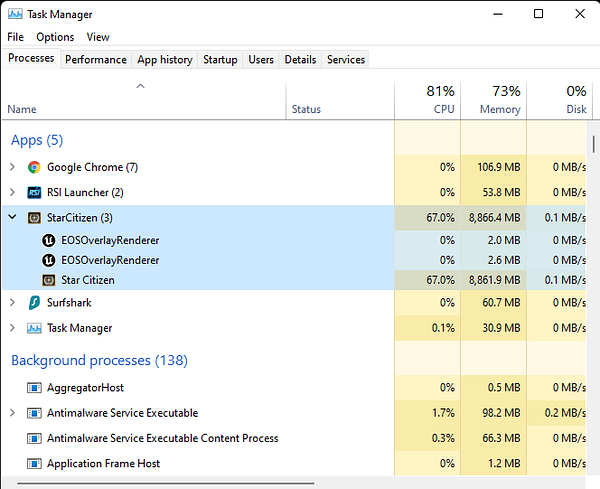Expand the Antimalware Service Executable group
The height and width of the screenshot is (489, 600).
tap(12, 412)
